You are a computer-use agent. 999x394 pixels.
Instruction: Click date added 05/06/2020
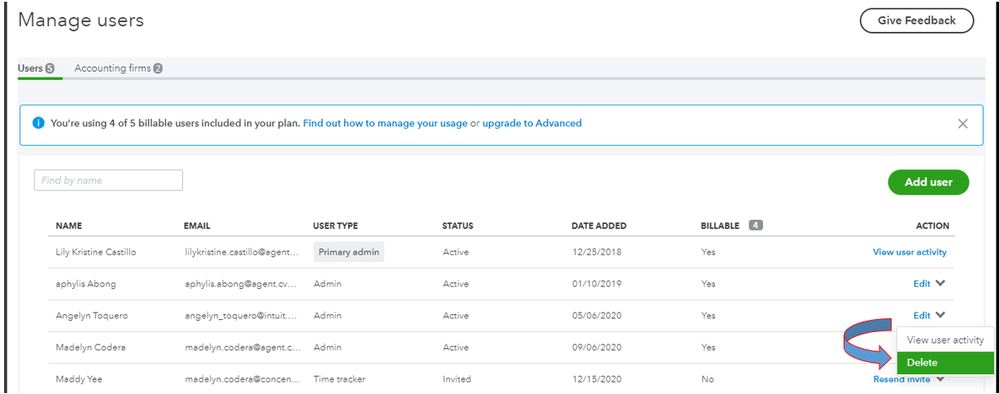click(596, 315)
